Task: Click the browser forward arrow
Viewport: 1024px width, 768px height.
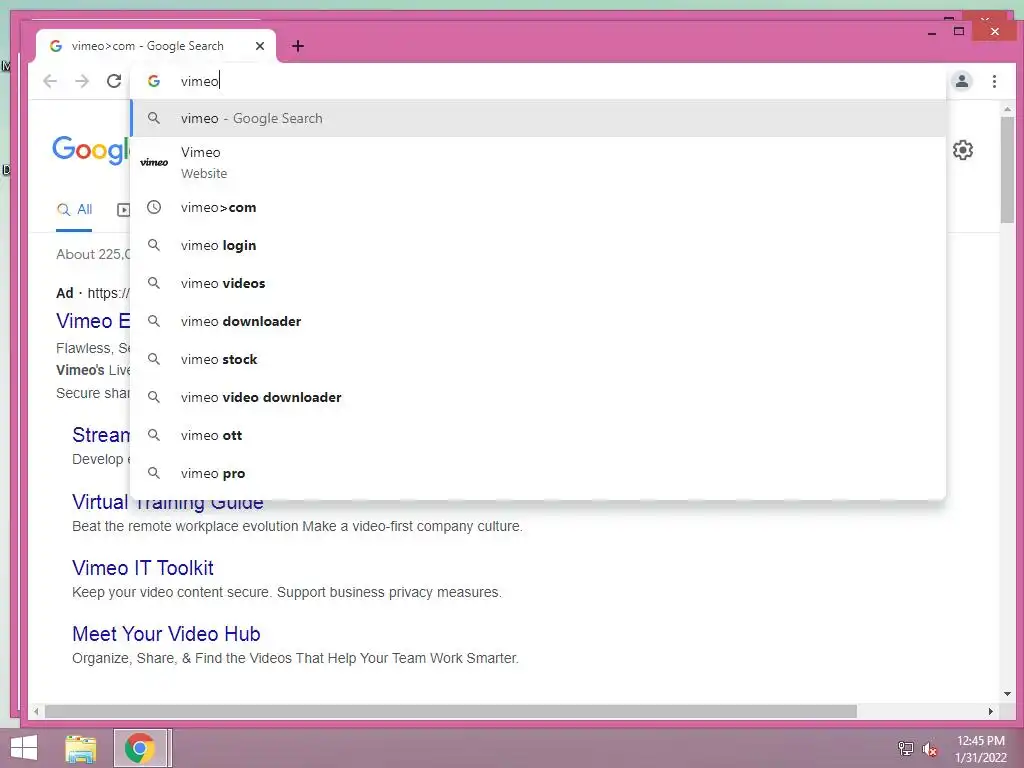Action: coord(82,81)
